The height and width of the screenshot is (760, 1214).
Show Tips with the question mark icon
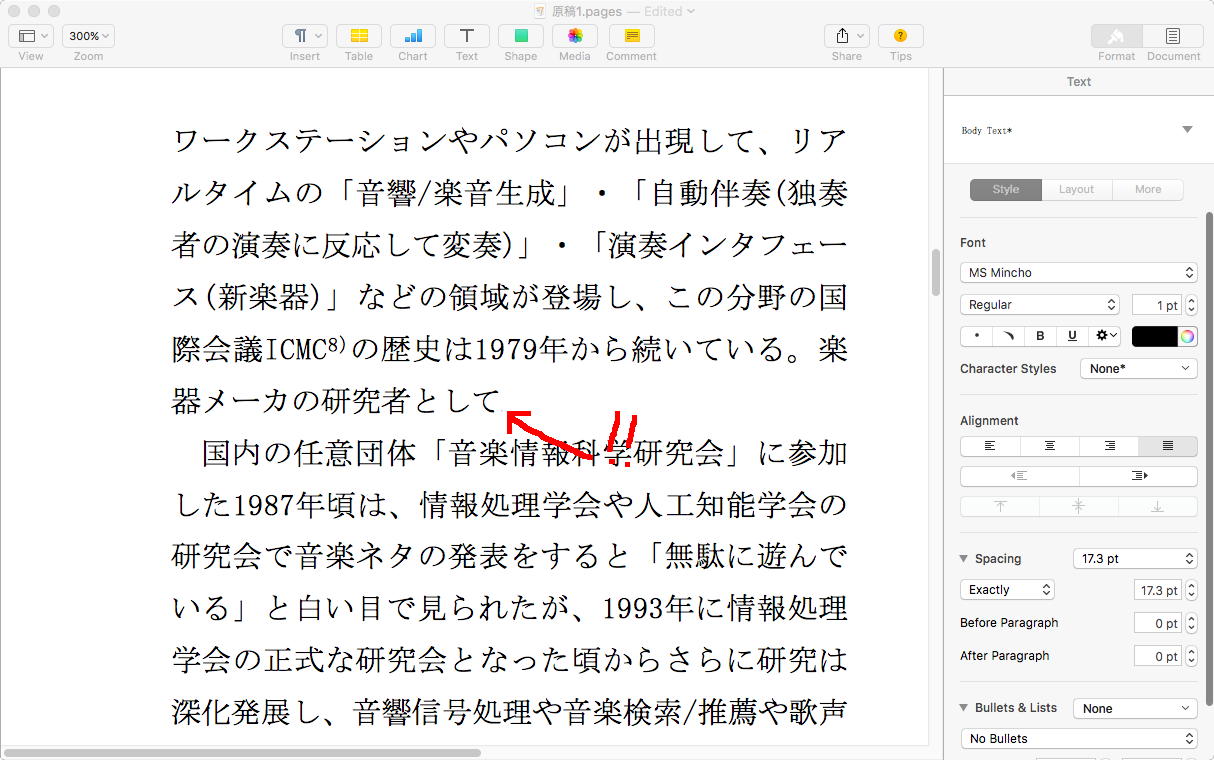pos(900,36)
